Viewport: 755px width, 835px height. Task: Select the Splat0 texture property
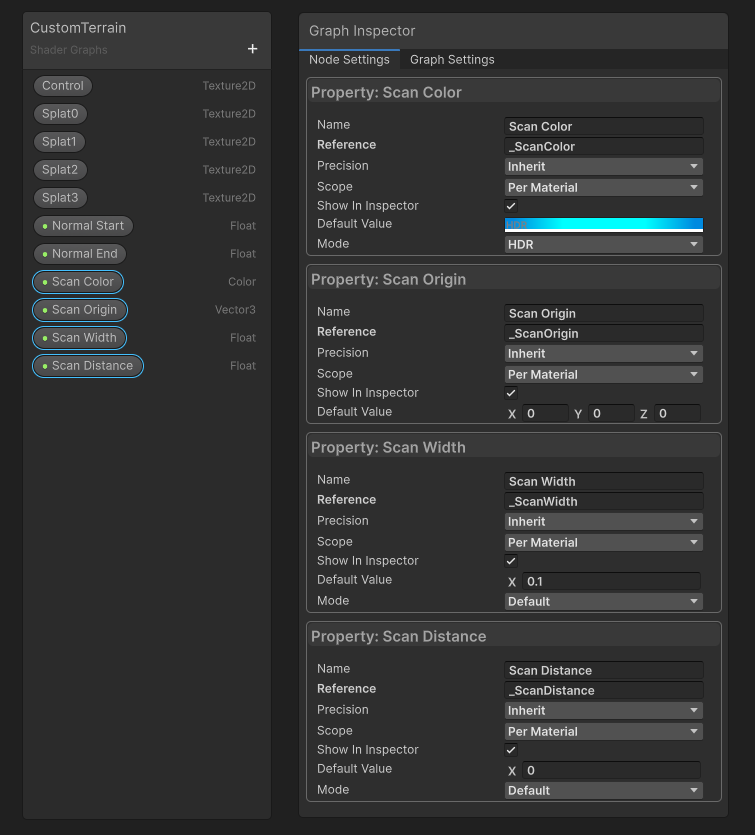pos(58,113)
